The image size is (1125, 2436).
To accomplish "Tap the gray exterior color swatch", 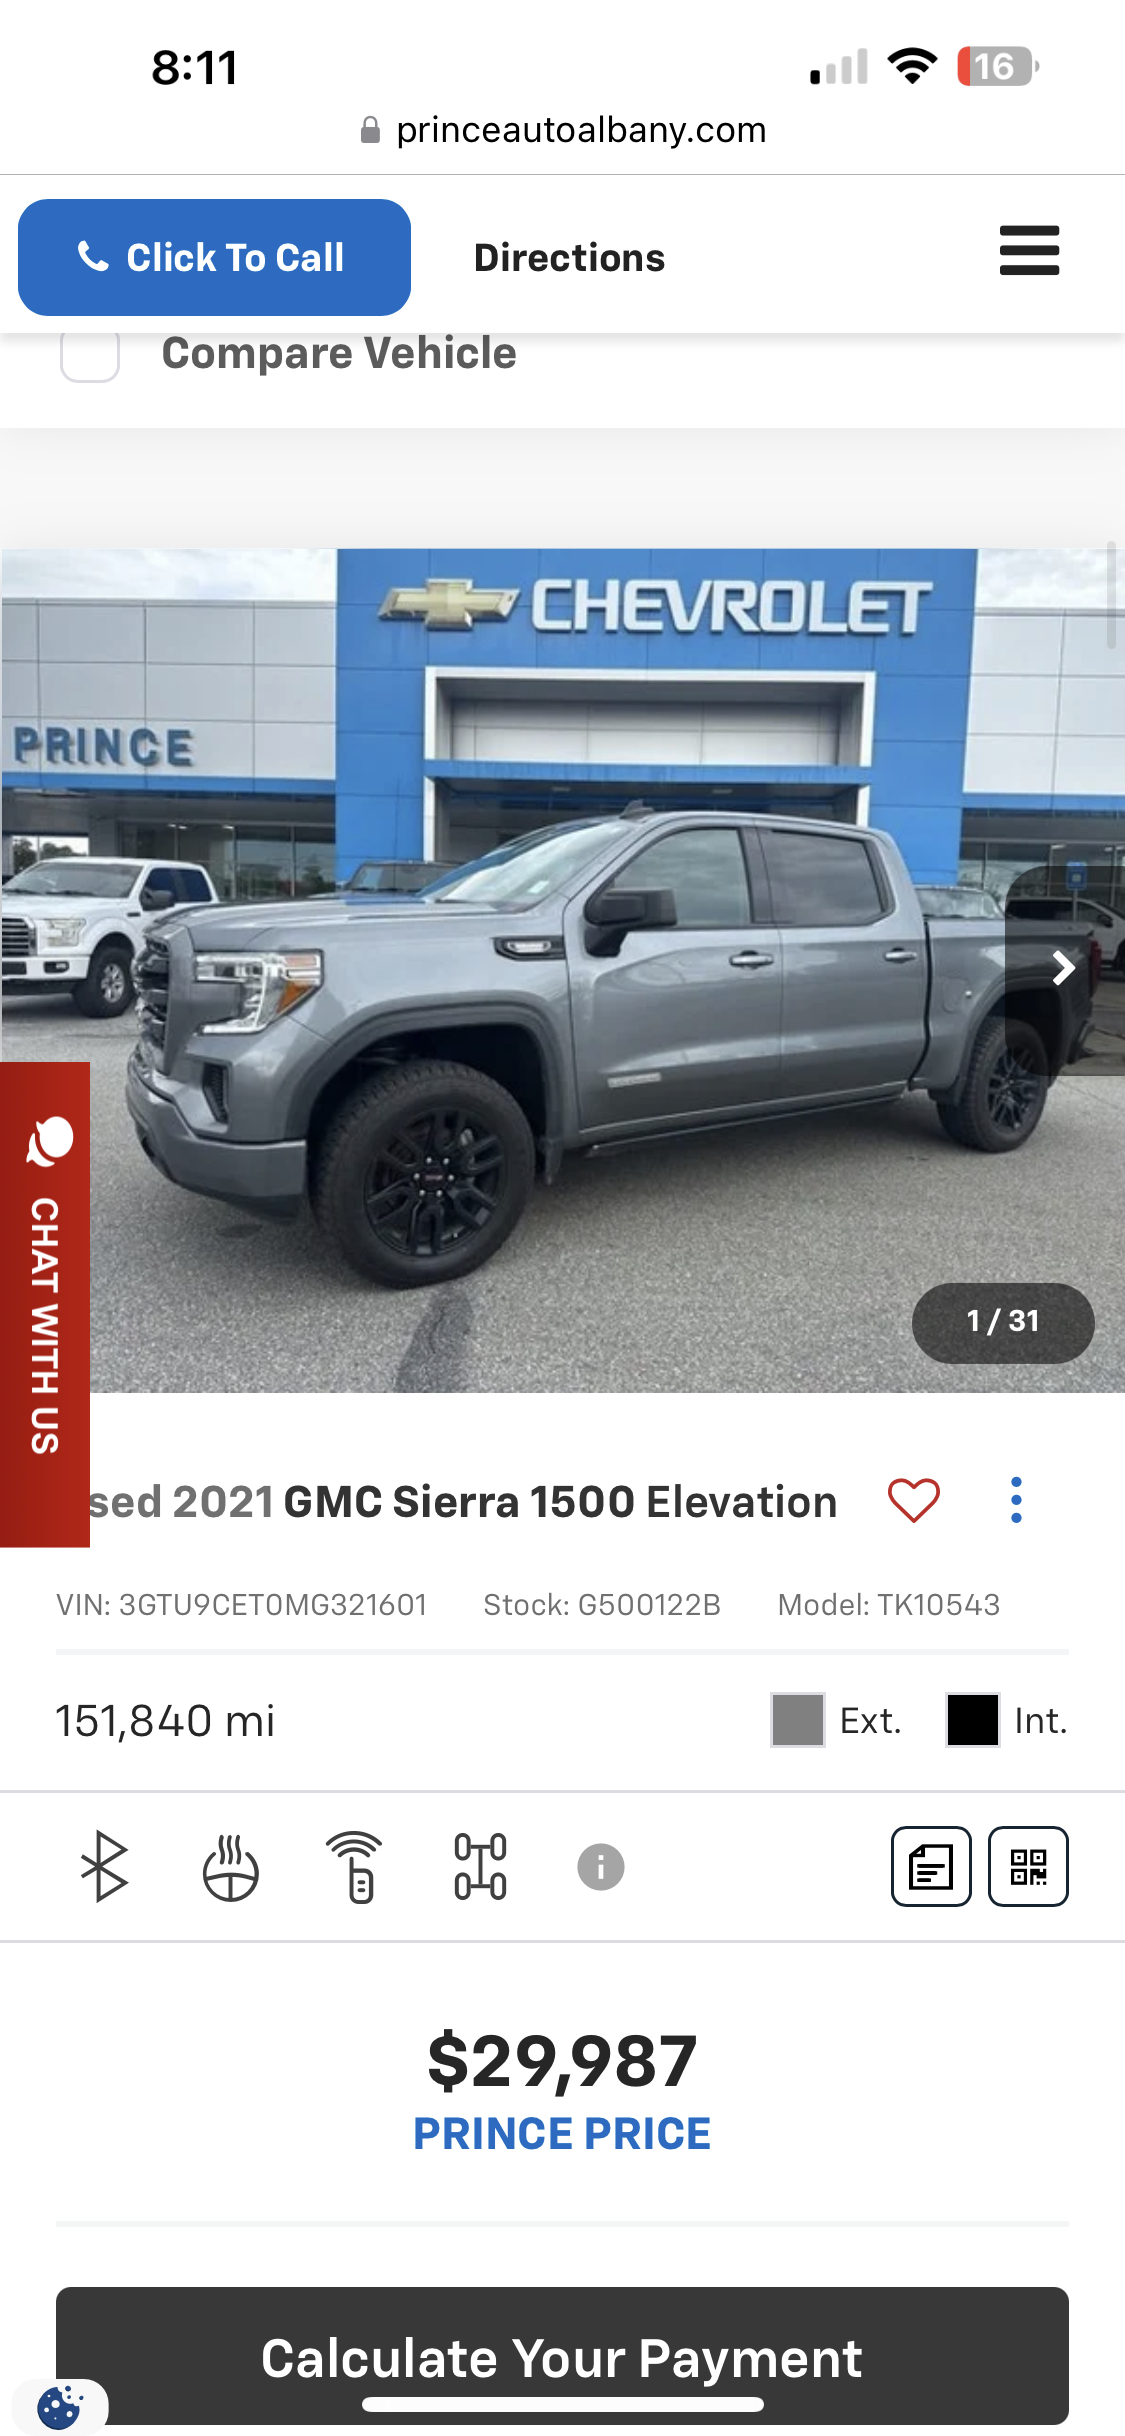I will 798,1720.
